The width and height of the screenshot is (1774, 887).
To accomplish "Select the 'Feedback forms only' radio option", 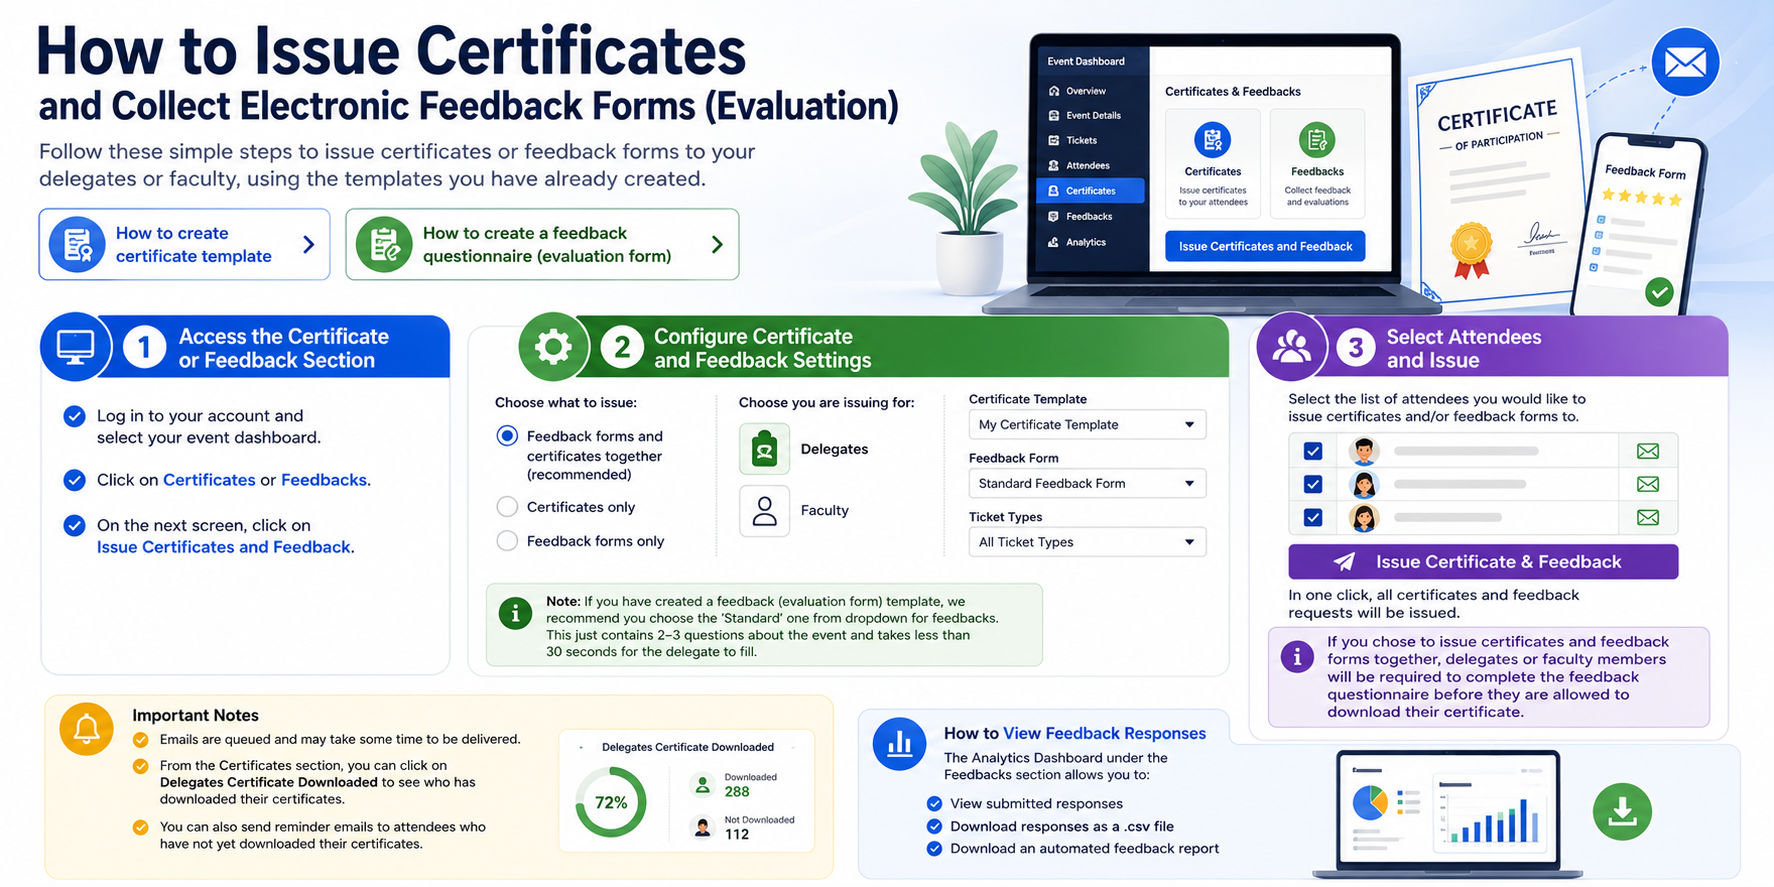I will 508,541.
